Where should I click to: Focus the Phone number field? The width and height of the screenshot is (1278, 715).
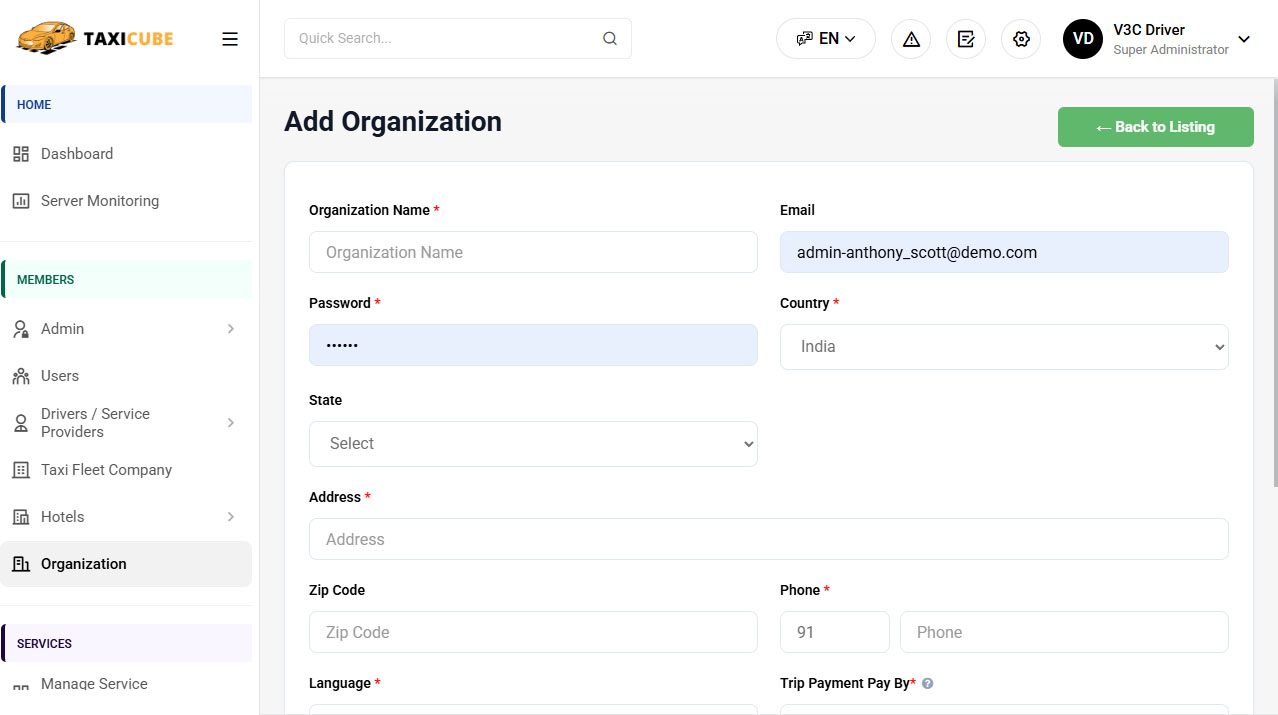click(x=1064, y=632)
